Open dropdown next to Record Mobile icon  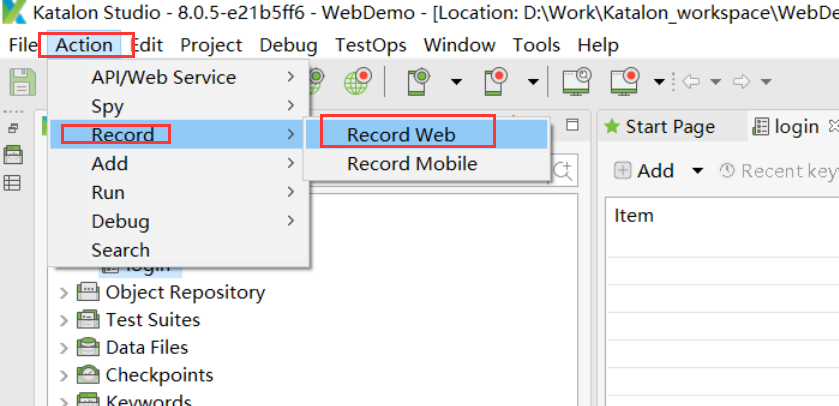(533, 82)
